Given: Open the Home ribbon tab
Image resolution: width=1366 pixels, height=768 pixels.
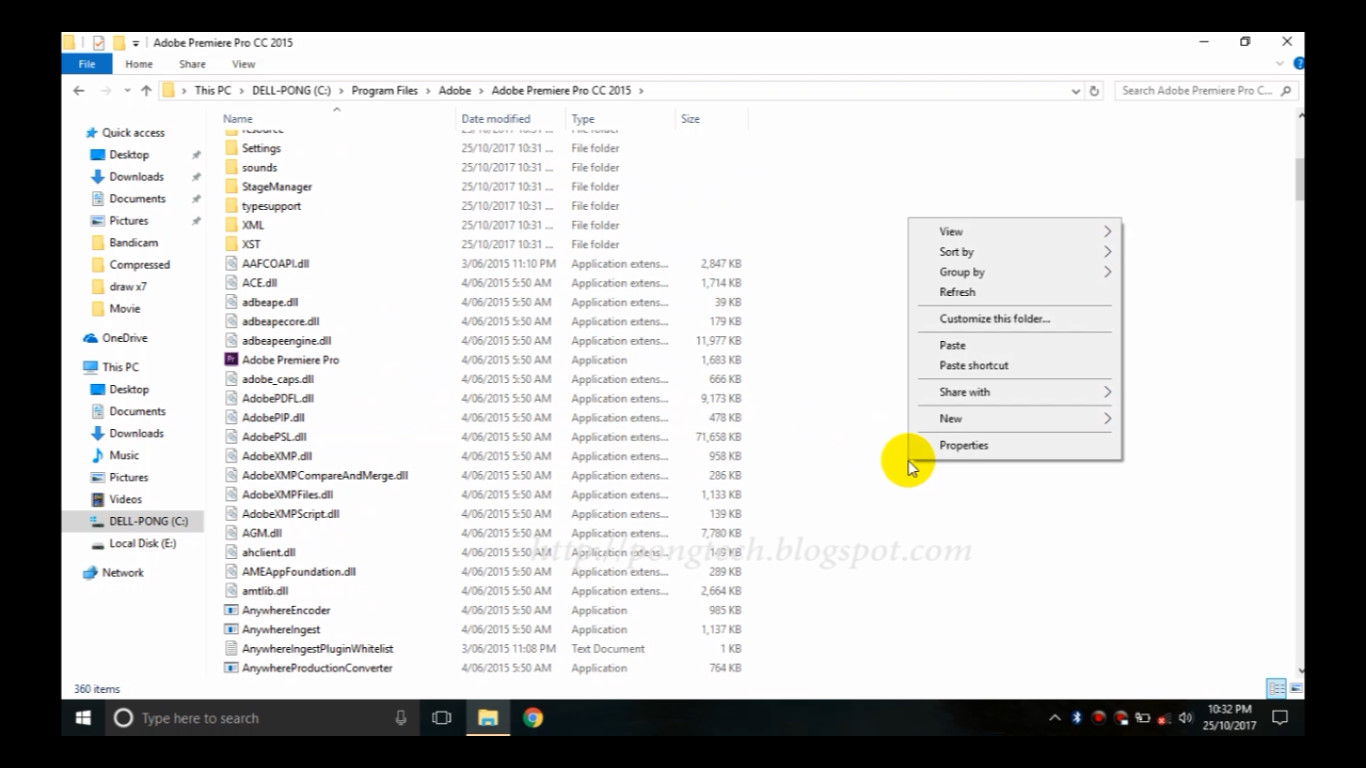Looking at the screenshot, I should (139, 64).
